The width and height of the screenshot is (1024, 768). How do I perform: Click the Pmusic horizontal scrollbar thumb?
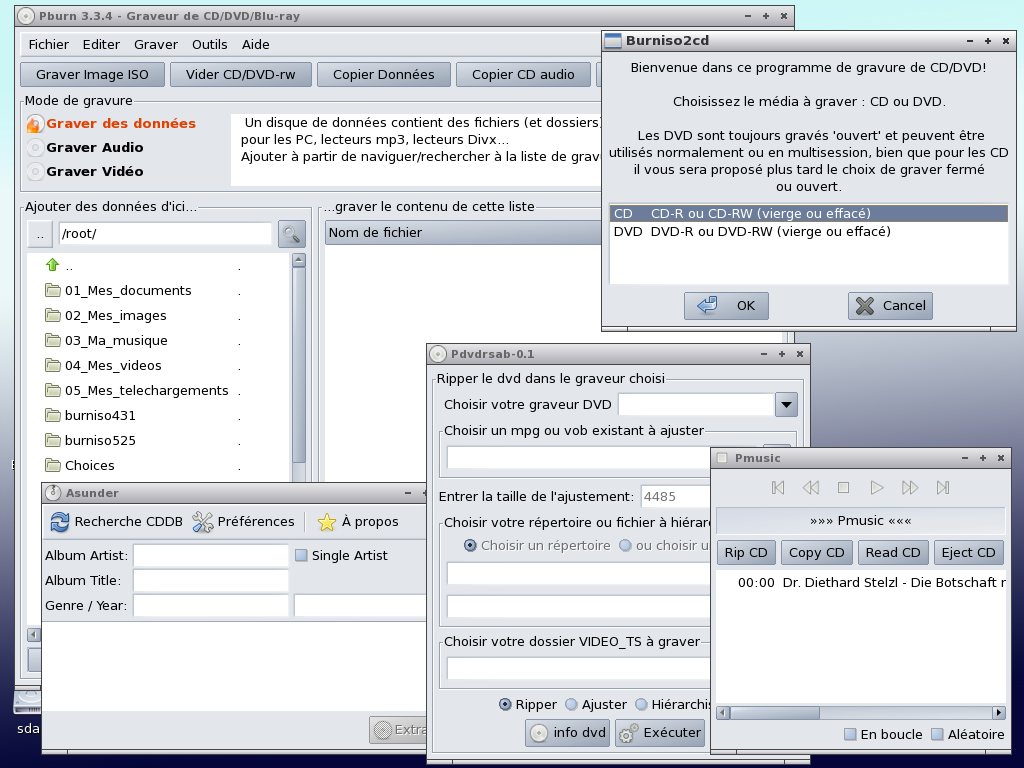pyautogui.click(x=775, y=712)
